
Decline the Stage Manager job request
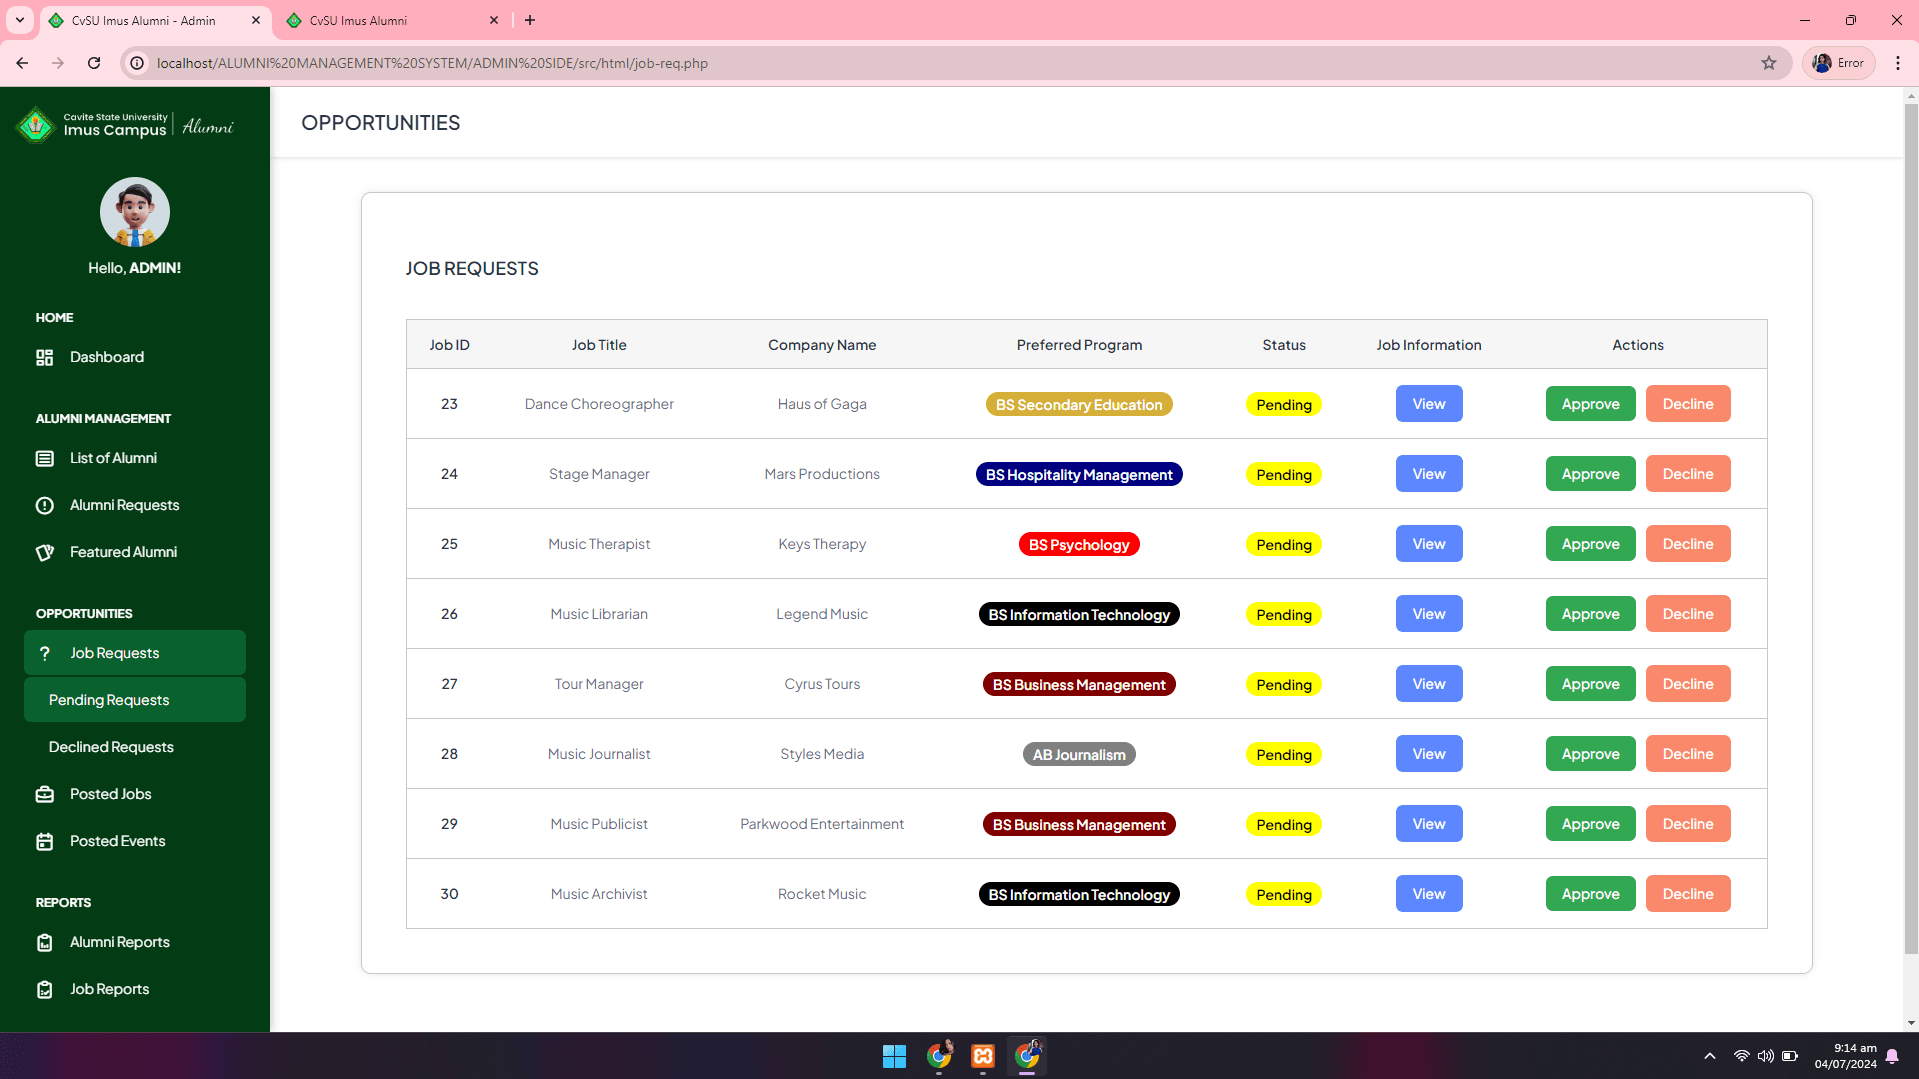click(1688, 474)
